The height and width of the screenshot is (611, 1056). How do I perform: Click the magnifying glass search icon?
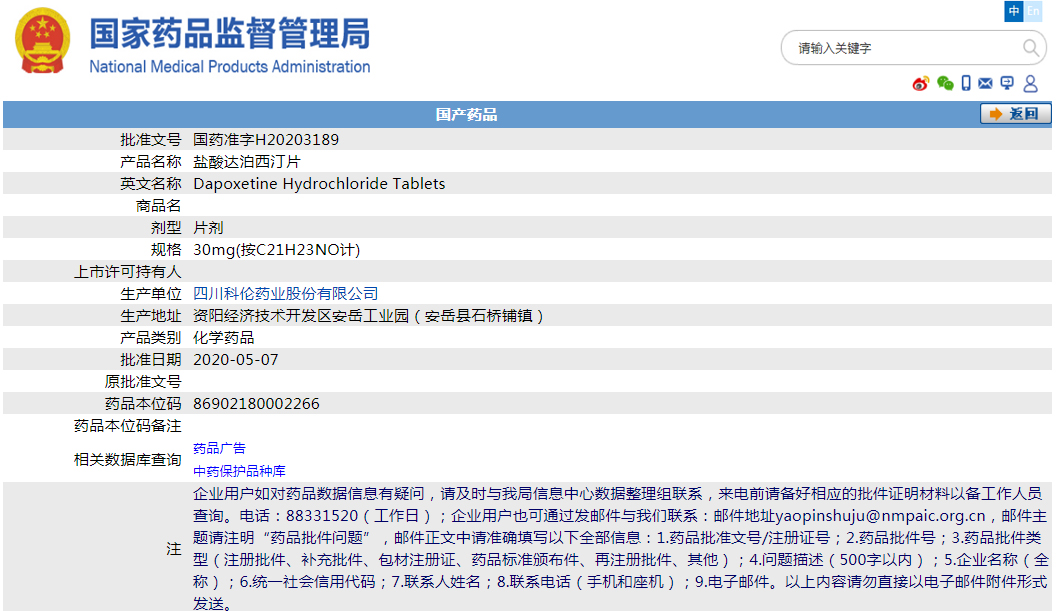1030,48
